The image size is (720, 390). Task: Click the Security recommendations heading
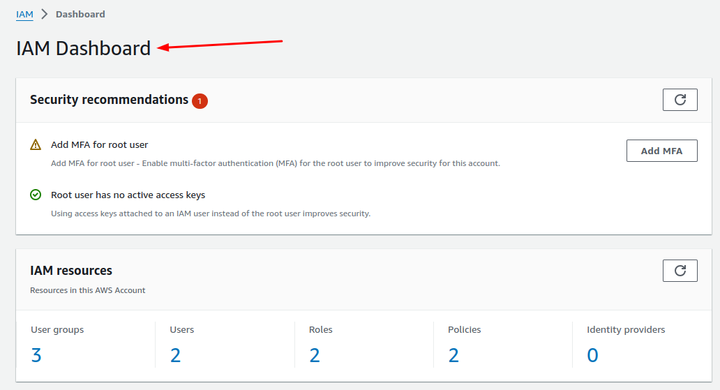pos(109,100)
